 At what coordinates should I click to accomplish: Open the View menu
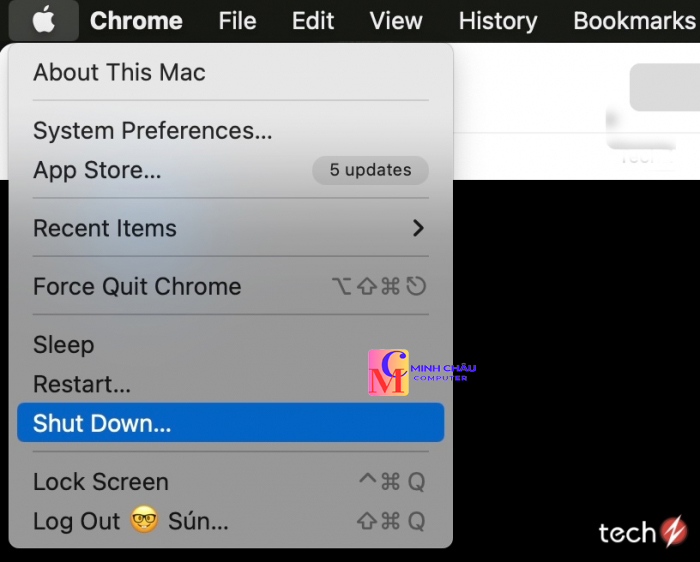[396, 20]
